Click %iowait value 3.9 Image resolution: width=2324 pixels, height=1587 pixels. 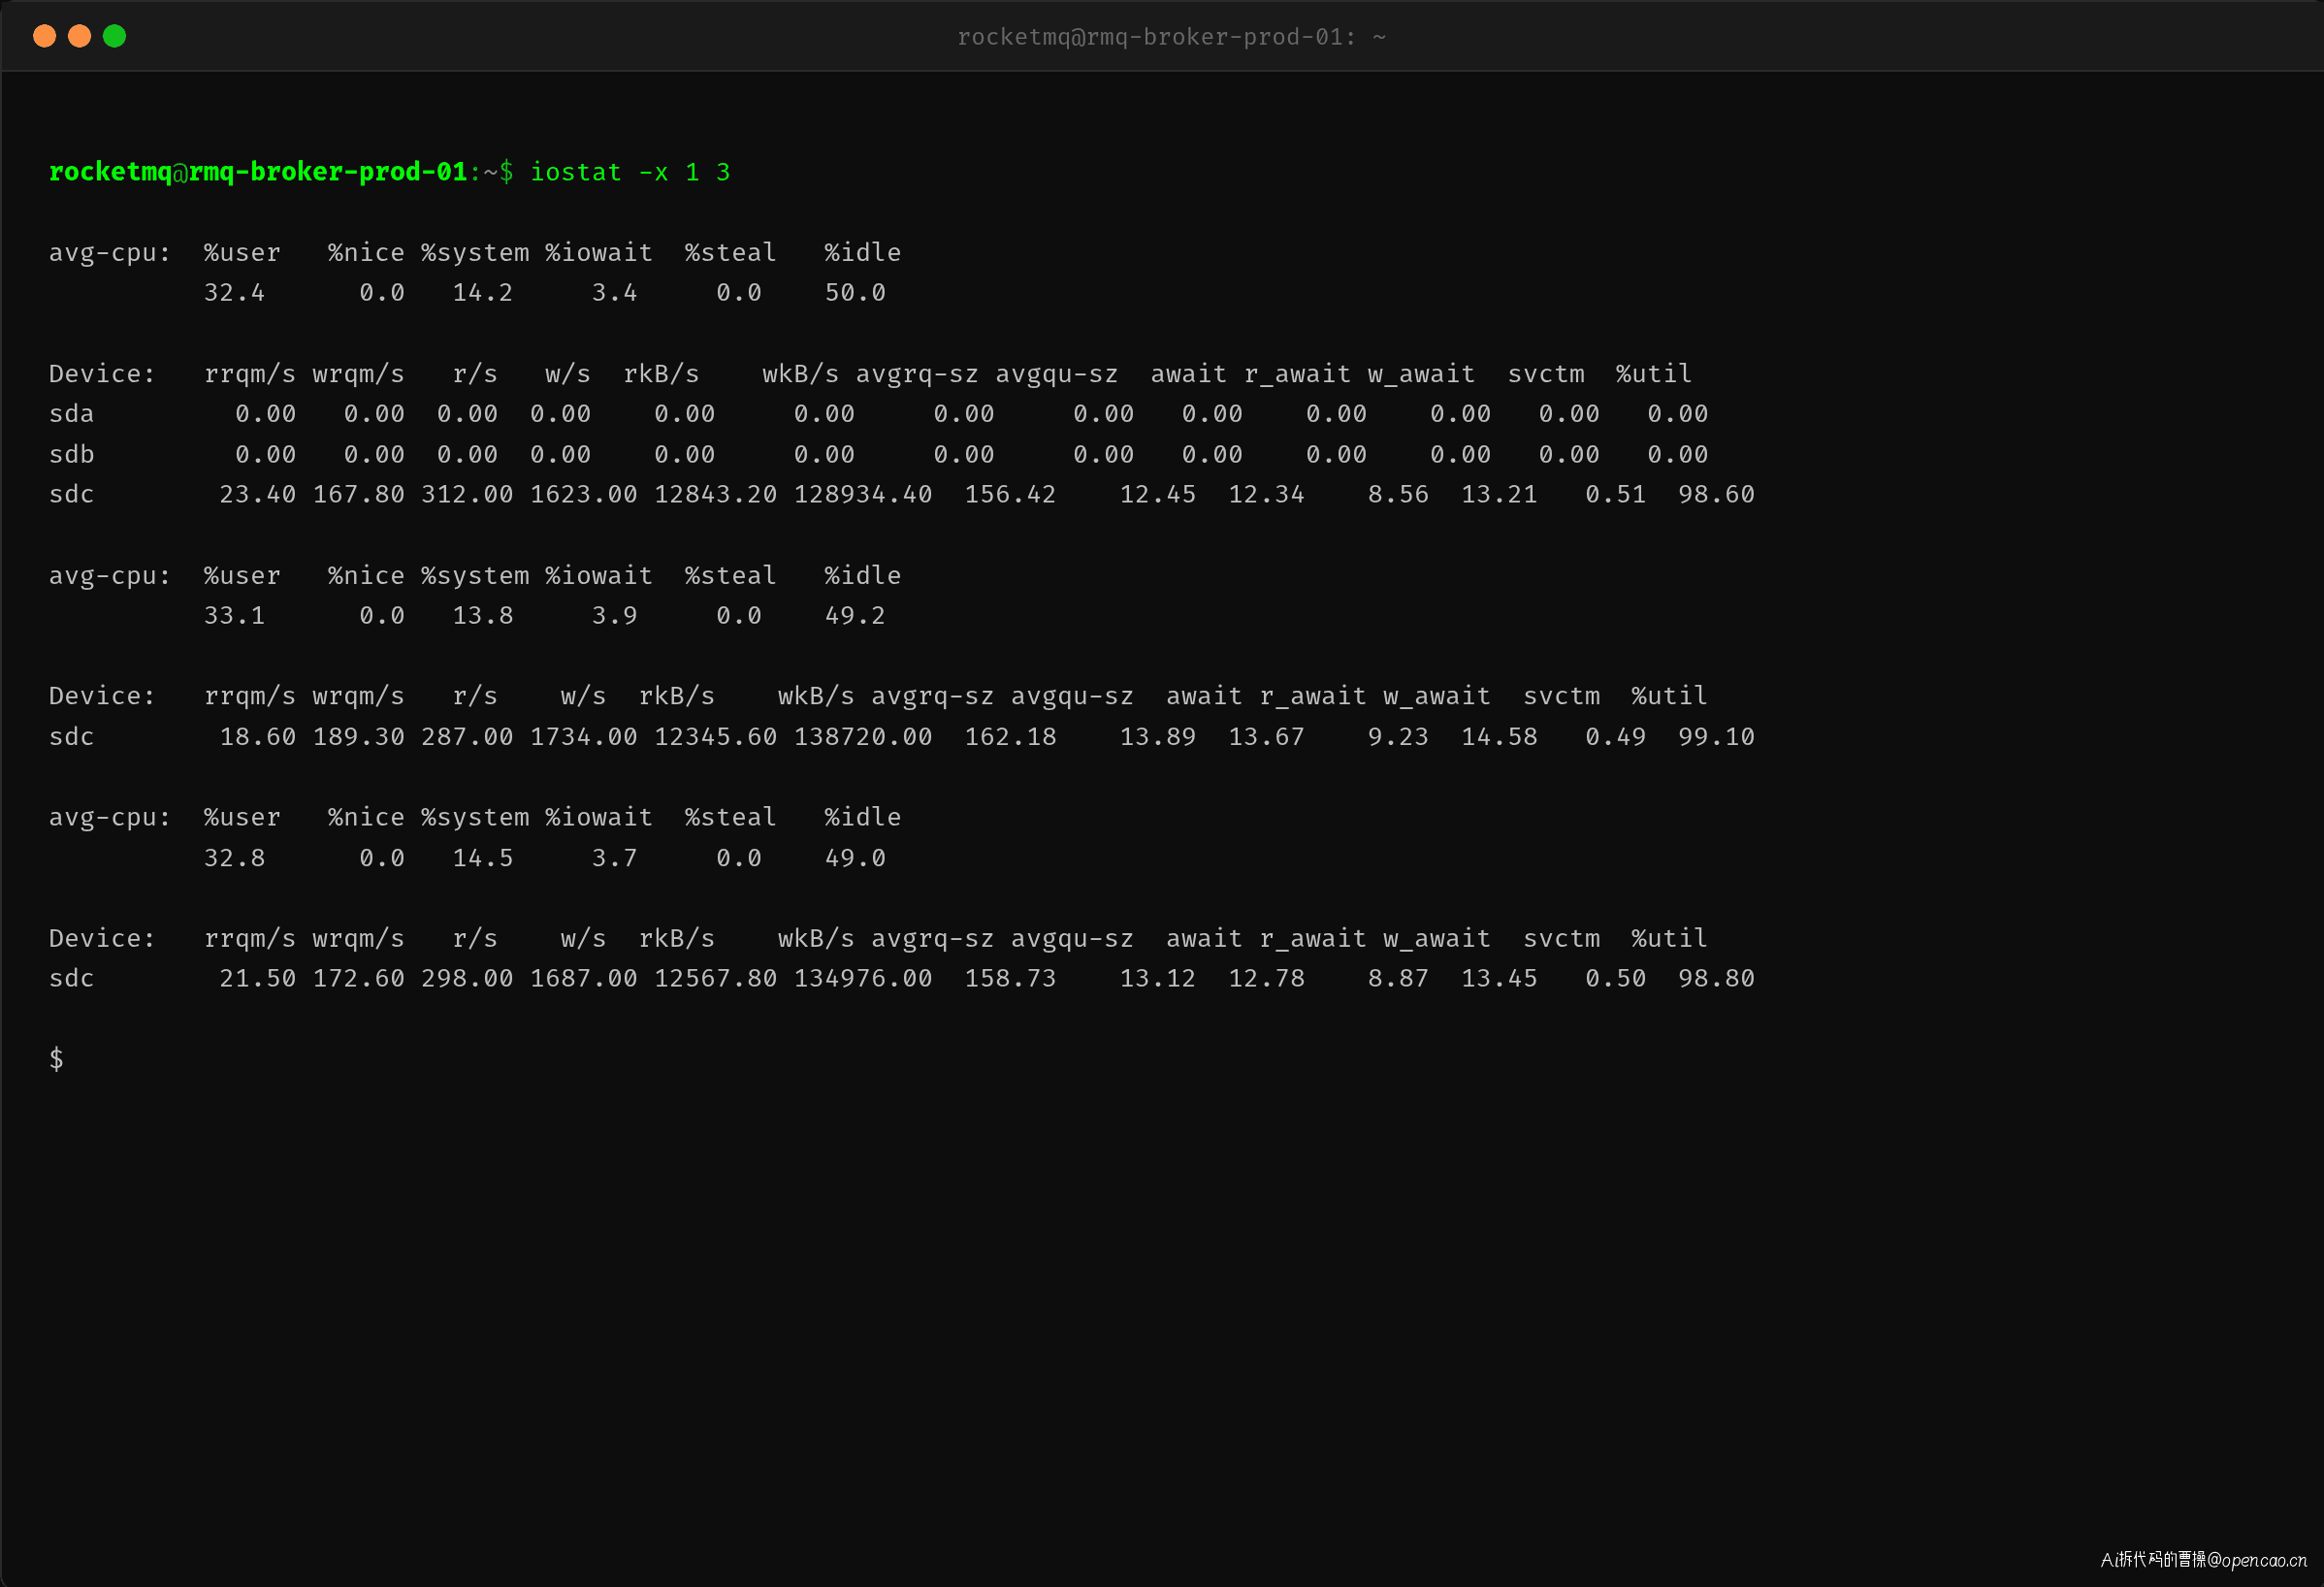point(614,616)
